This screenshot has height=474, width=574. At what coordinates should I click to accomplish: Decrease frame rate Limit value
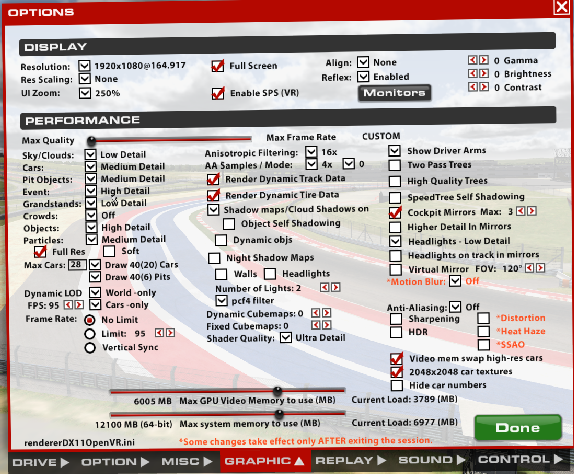[159, 333]
